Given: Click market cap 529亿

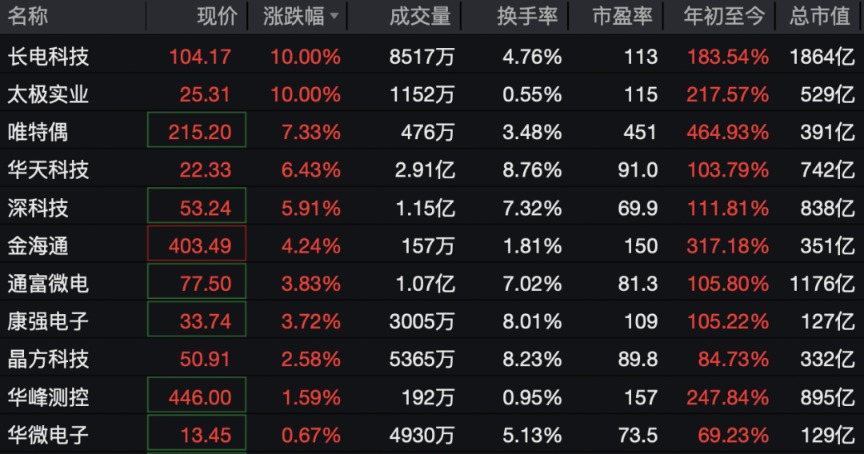Looking at the screenshot, I should coord(828,95).
